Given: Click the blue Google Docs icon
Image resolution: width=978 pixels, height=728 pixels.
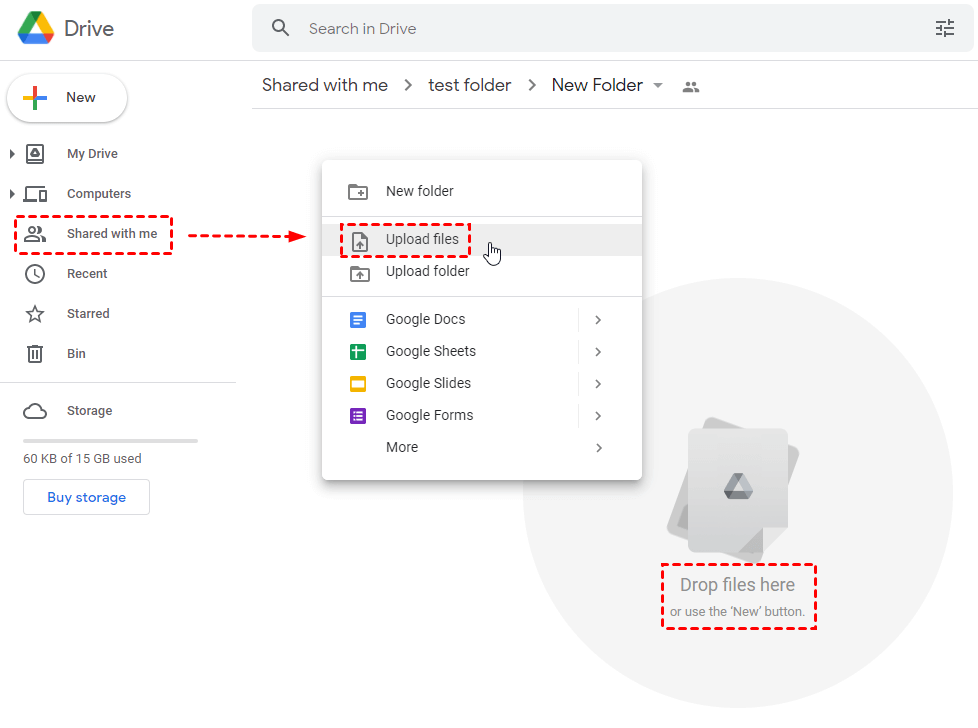Looking at the screenshot, I should coord(358,320).
